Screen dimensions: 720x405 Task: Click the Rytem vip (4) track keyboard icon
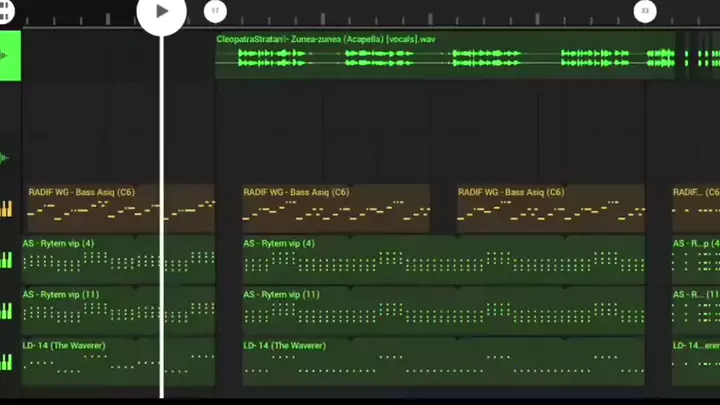pyautogui.click(x=8, y=260)
